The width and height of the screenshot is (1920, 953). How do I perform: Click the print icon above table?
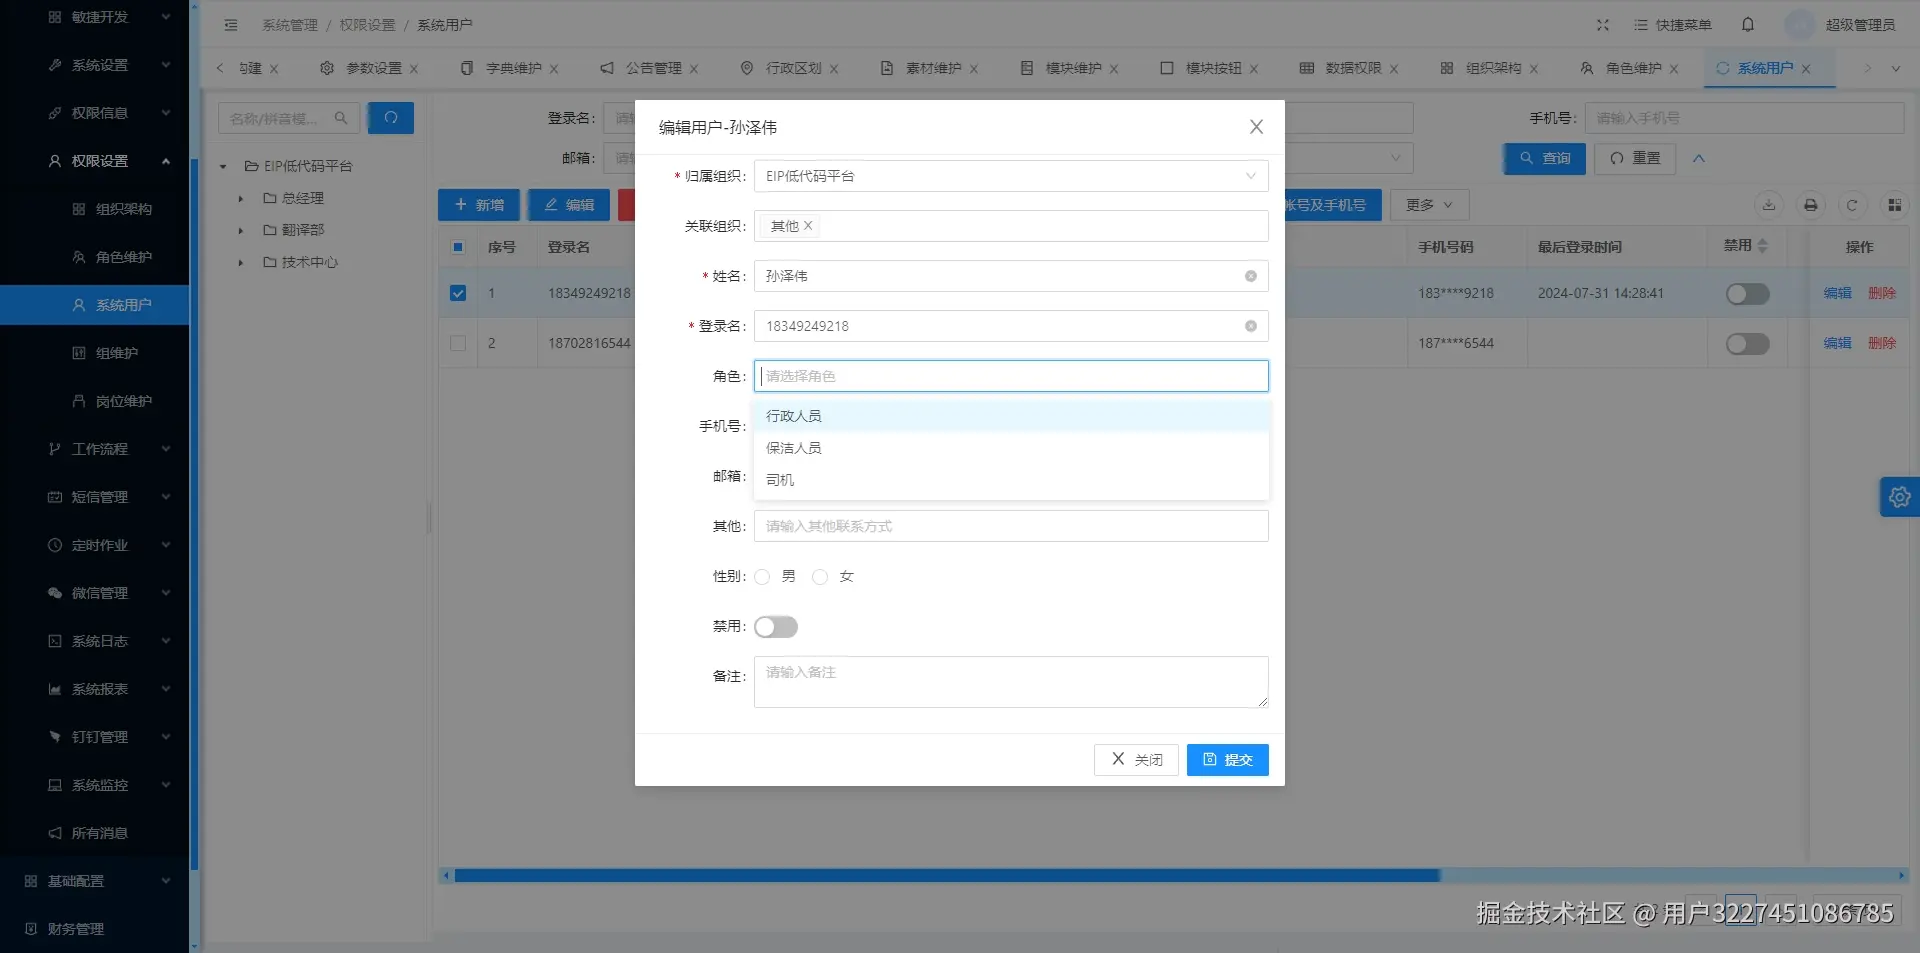pyautogui.click(x=1810, y=205)
